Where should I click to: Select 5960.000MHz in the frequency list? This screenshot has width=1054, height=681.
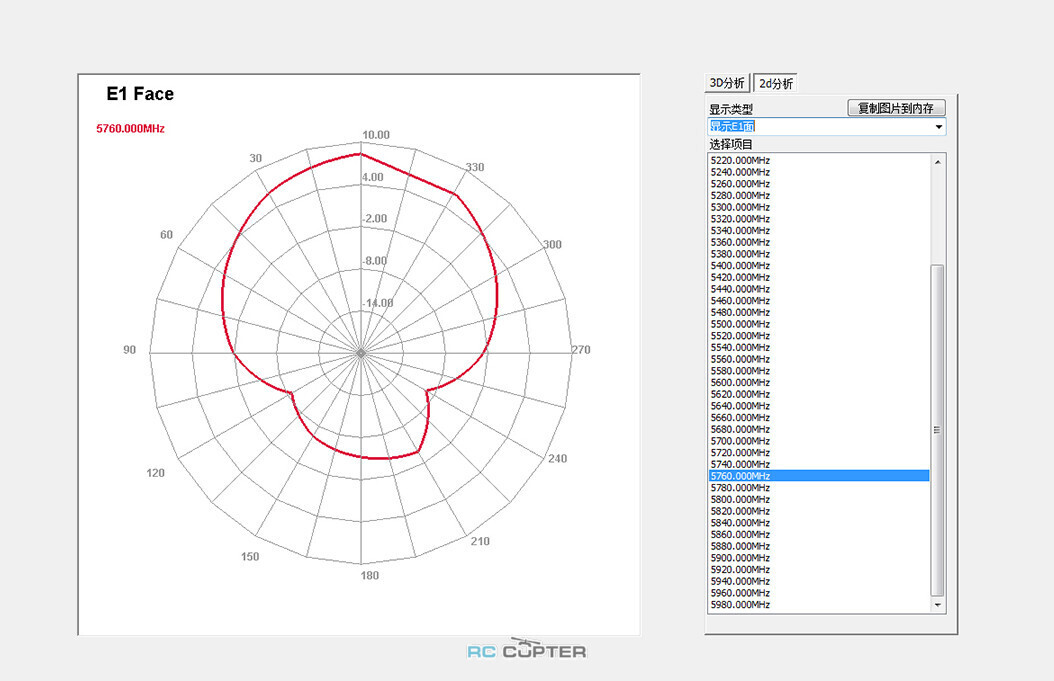tap(819, 593)
